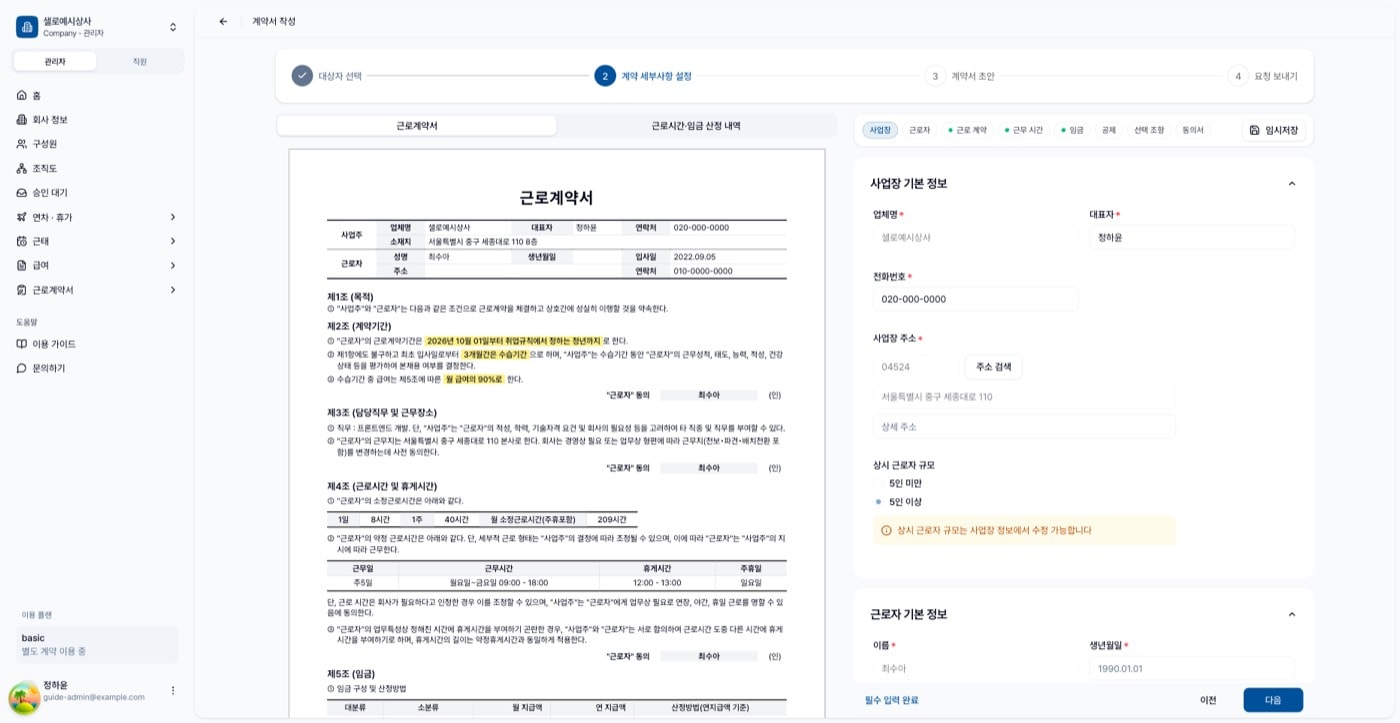The height and width of the screenshot is (723, 1400).
Task: Open the 선택 조항 section tab
Action: coord(1149,130)
